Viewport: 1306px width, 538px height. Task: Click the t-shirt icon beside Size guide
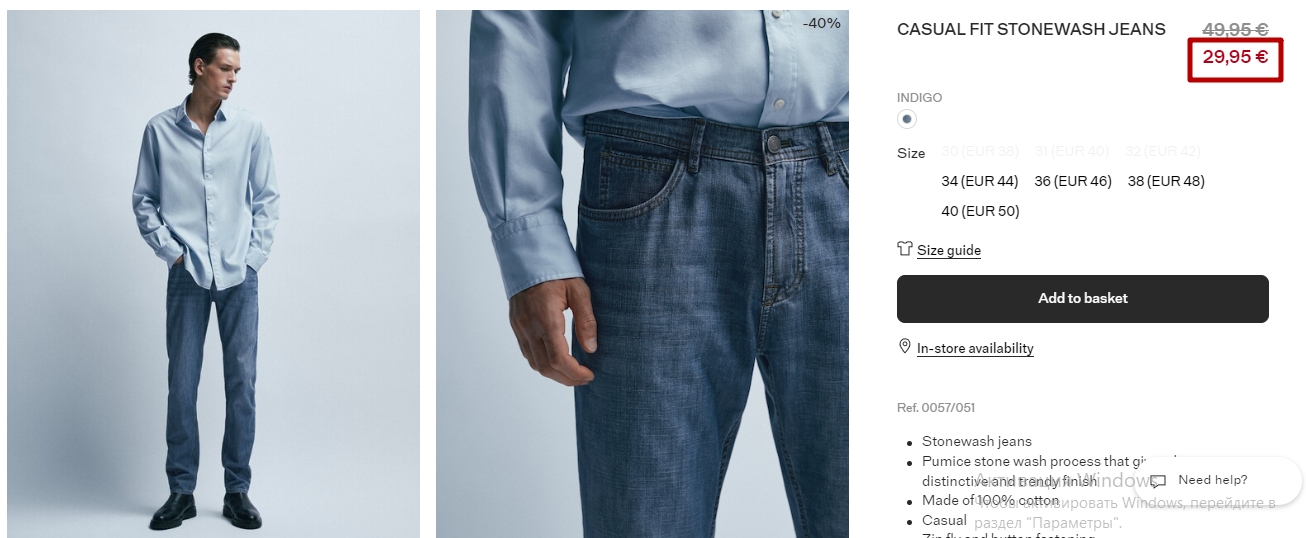(x=905, y=249)
